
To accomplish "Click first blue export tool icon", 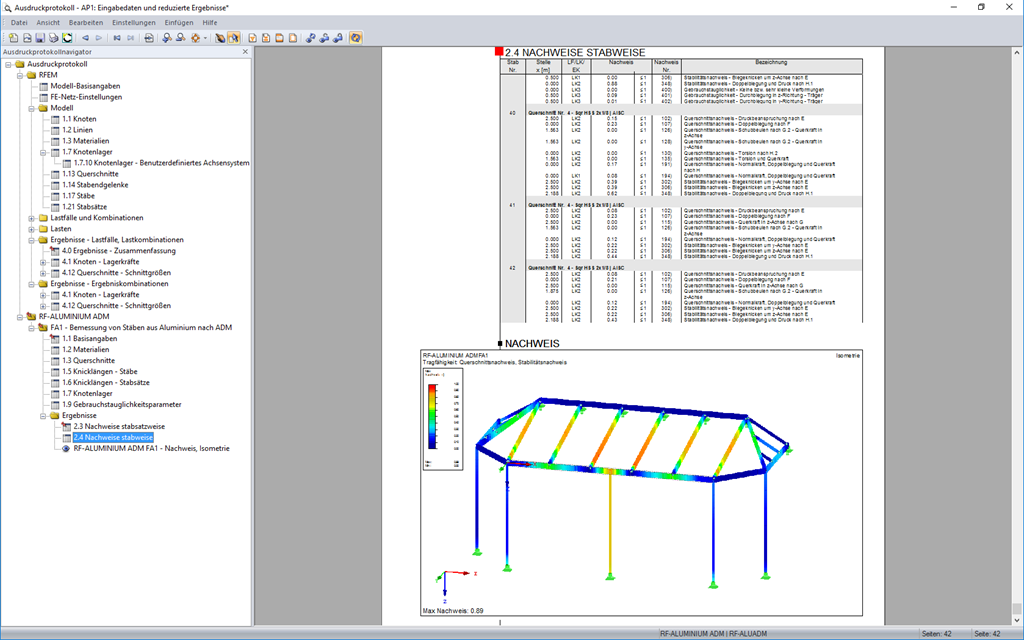I will click(310, 38).
